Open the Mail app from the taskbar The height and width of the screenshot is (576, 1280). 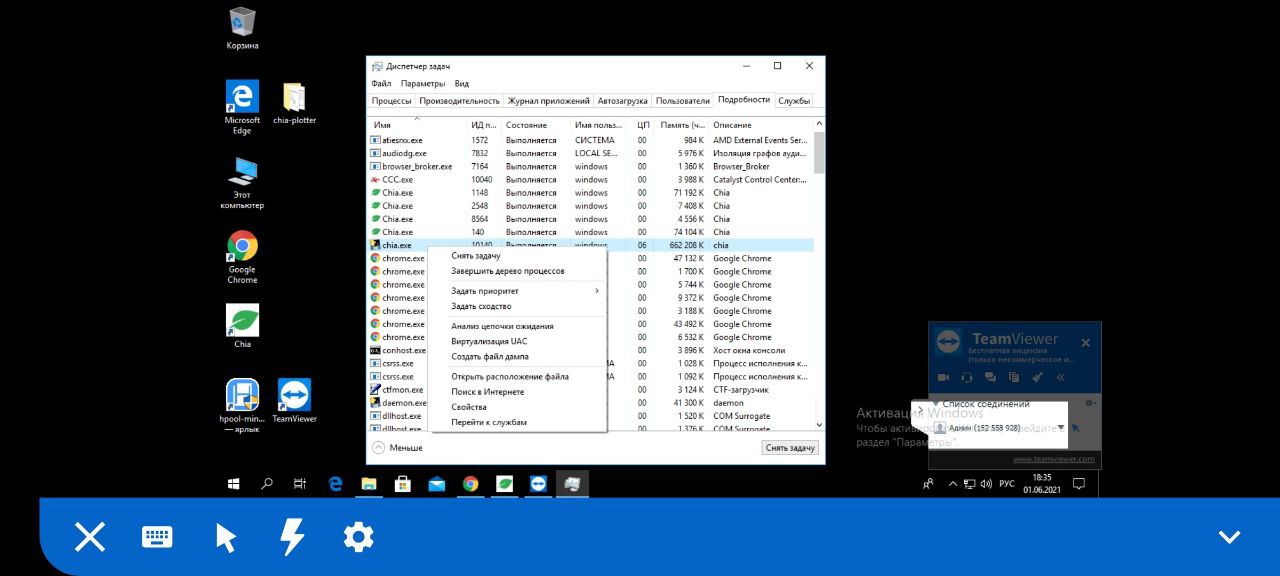point(437,484)
